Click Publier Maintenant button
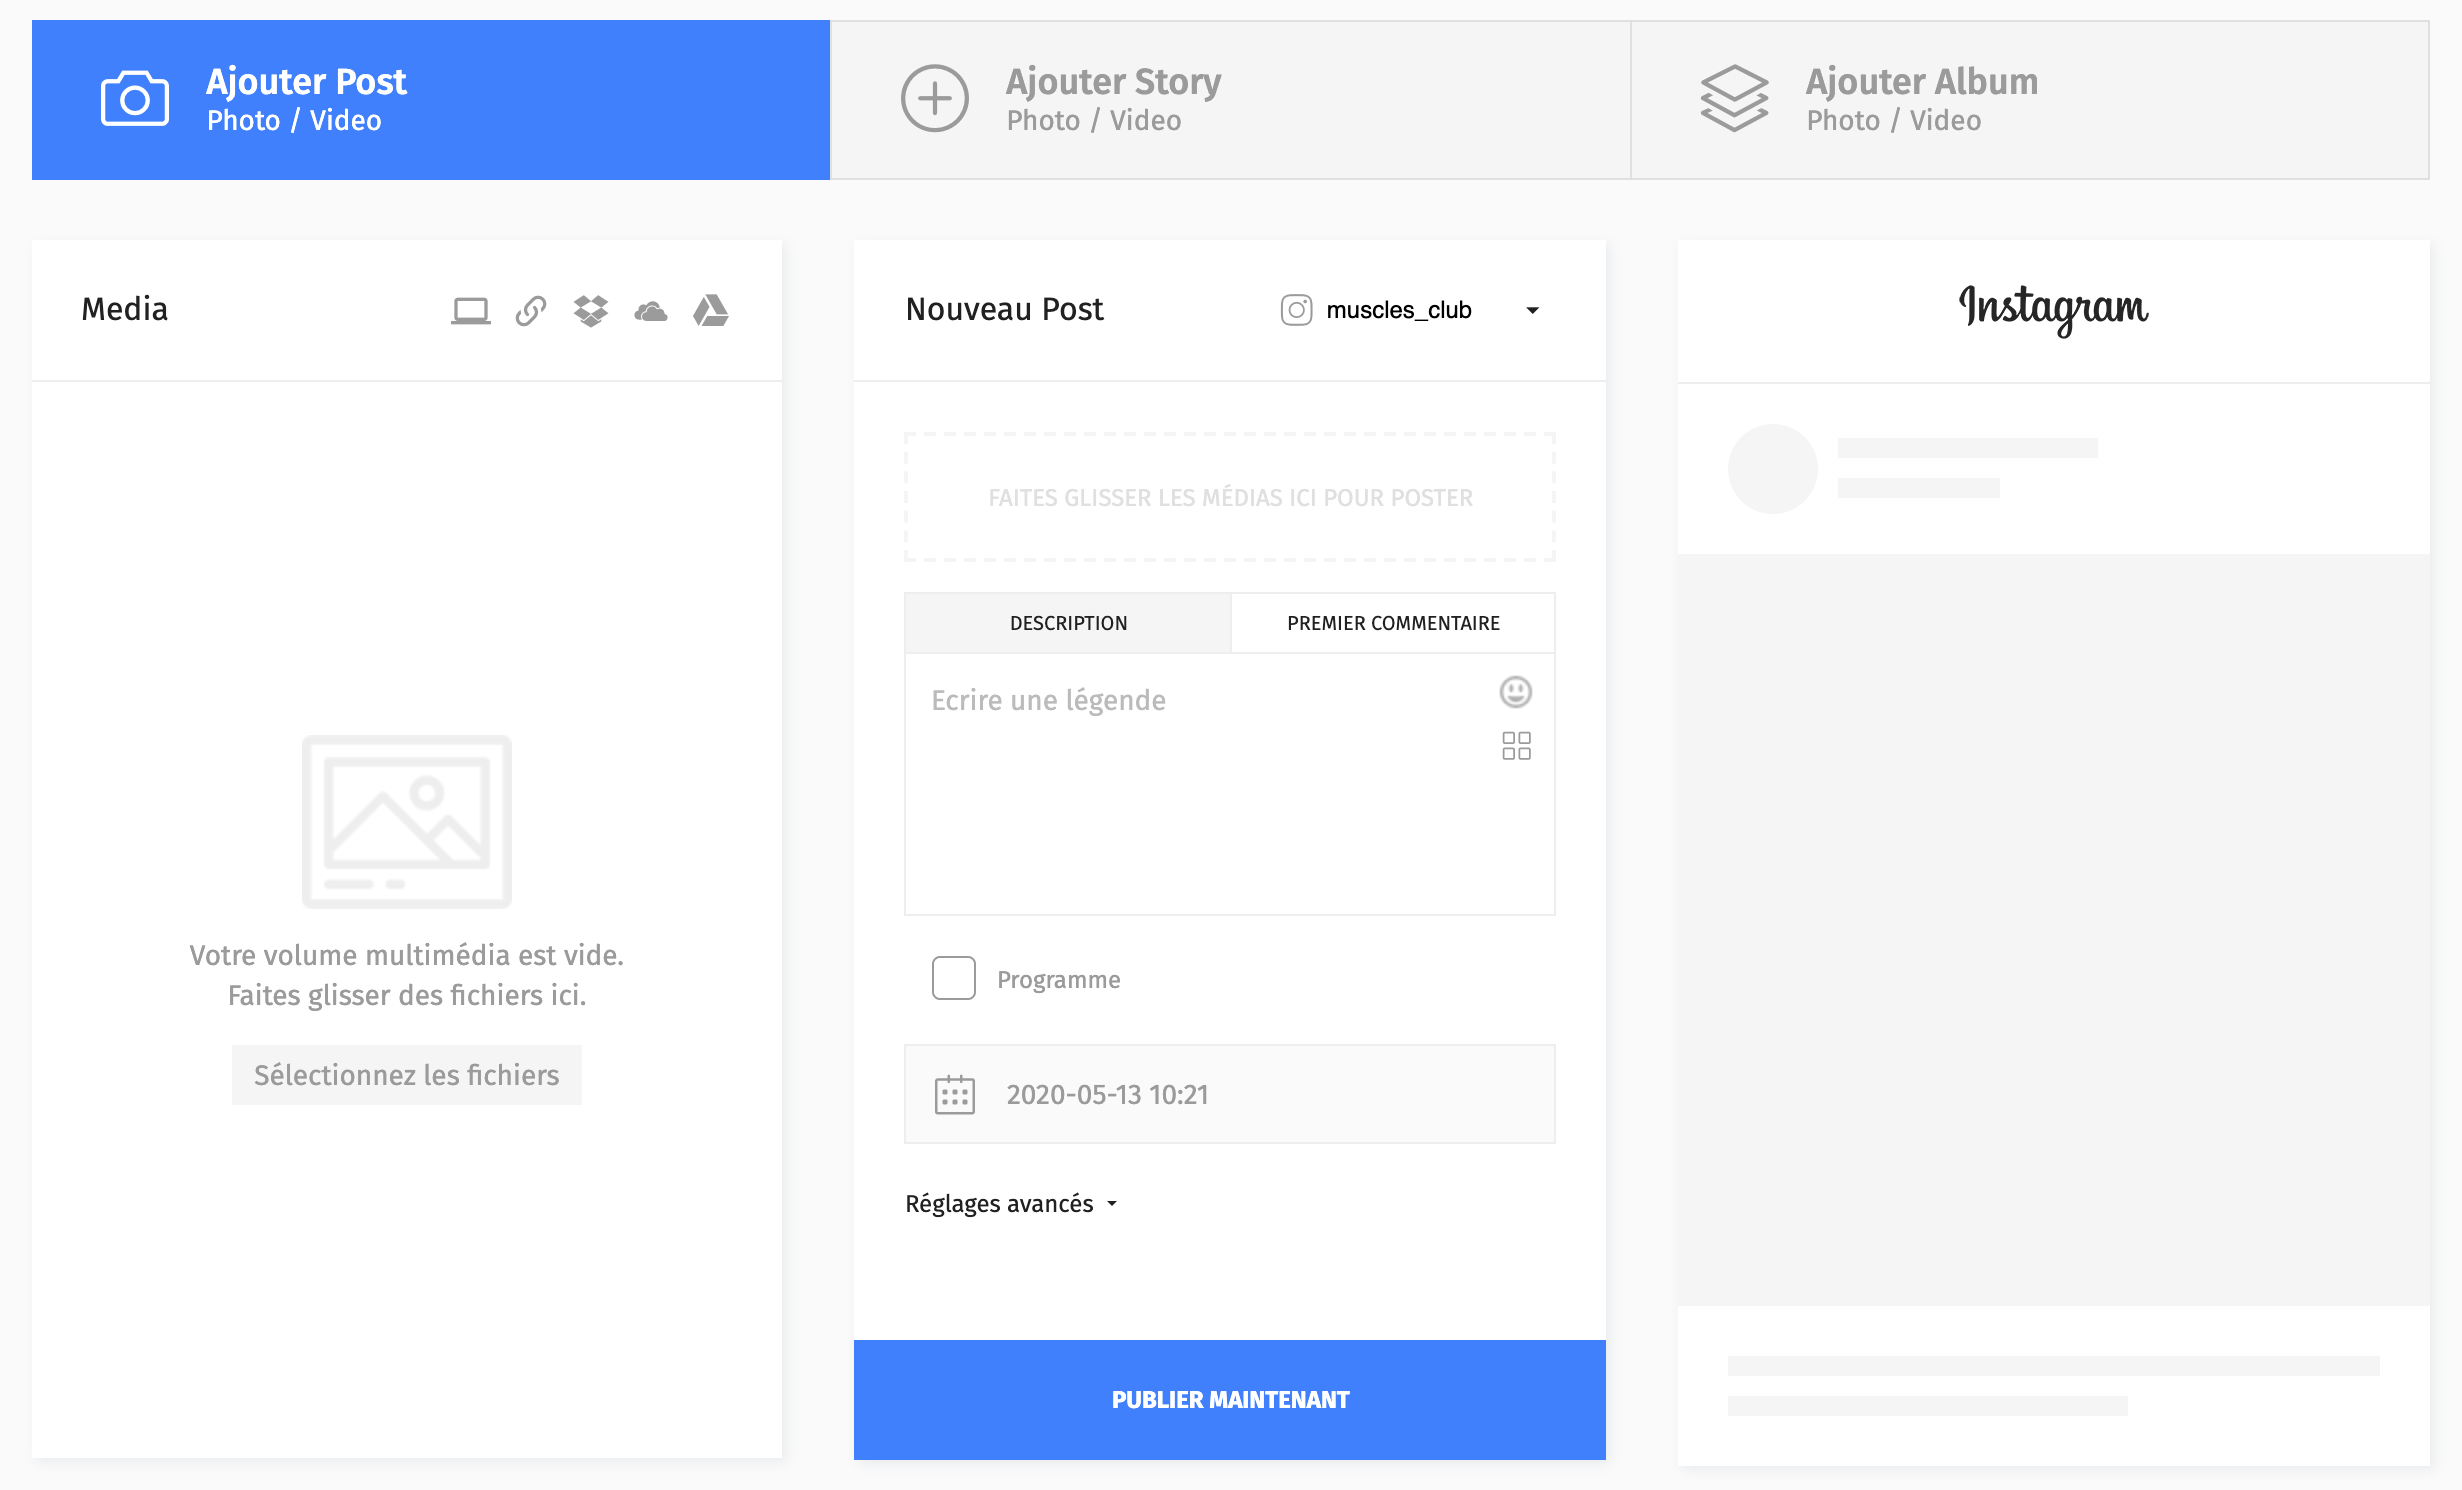 point(1230,1400)
